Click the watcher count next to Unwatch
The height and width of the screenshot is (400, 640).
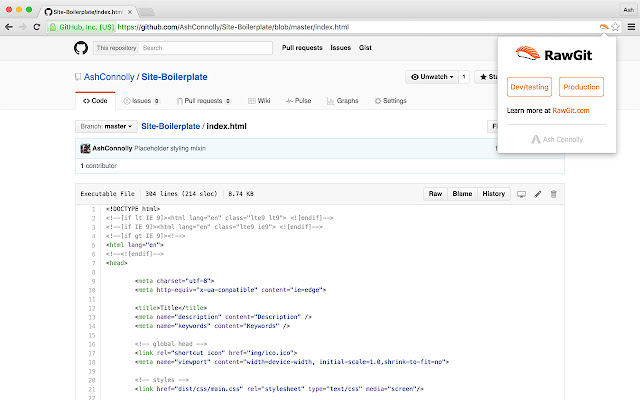click(464, 77)
